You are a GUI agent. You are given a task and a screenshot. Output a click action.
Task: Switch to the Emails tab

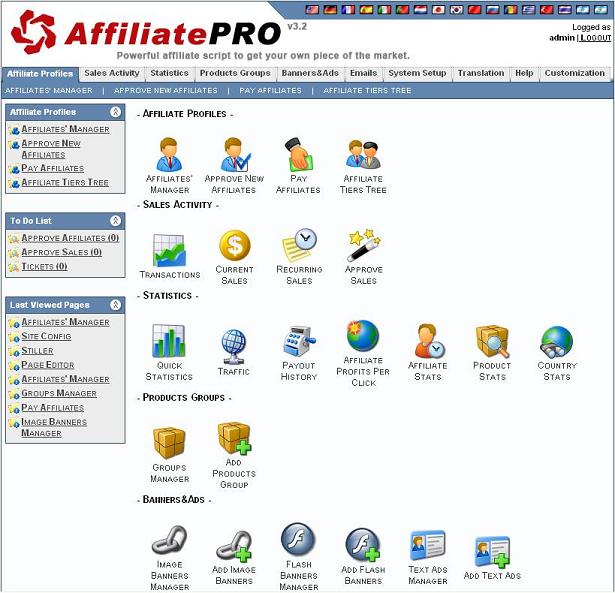pyautogui.click(x=363, y=73)
